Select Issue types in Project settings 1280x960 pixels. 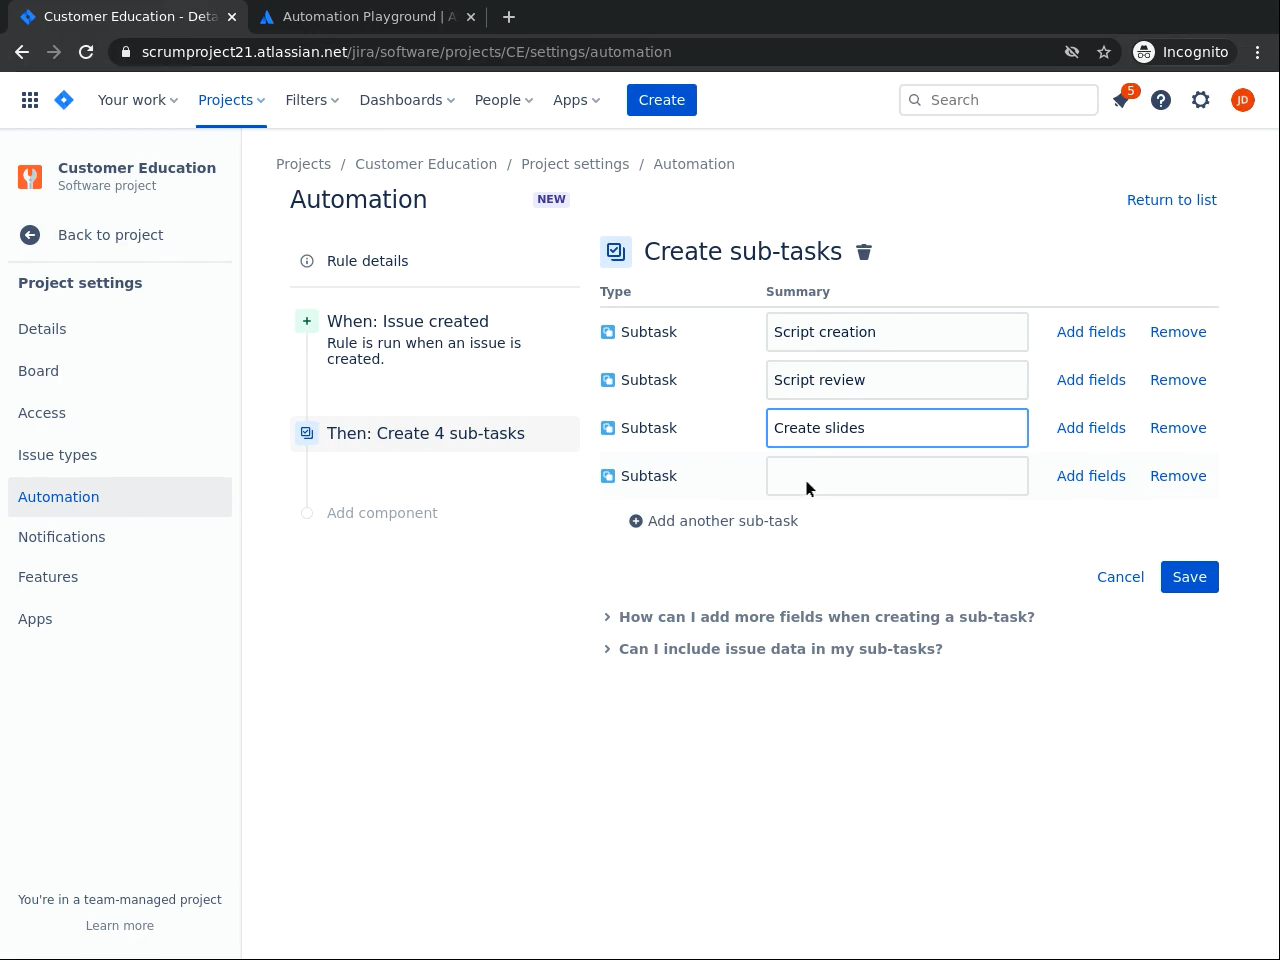(57, 455)
